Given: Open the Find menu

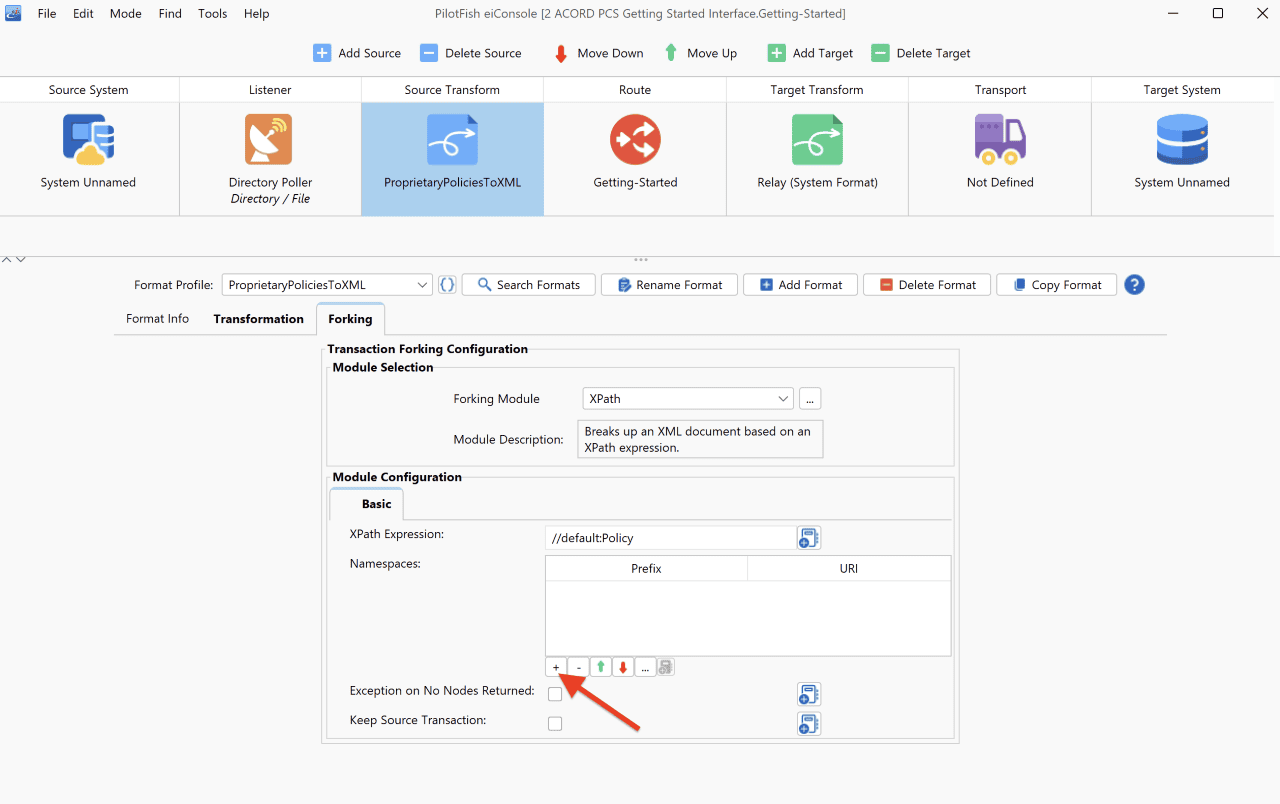Looking at the screenshot, I should pos(170,13).
